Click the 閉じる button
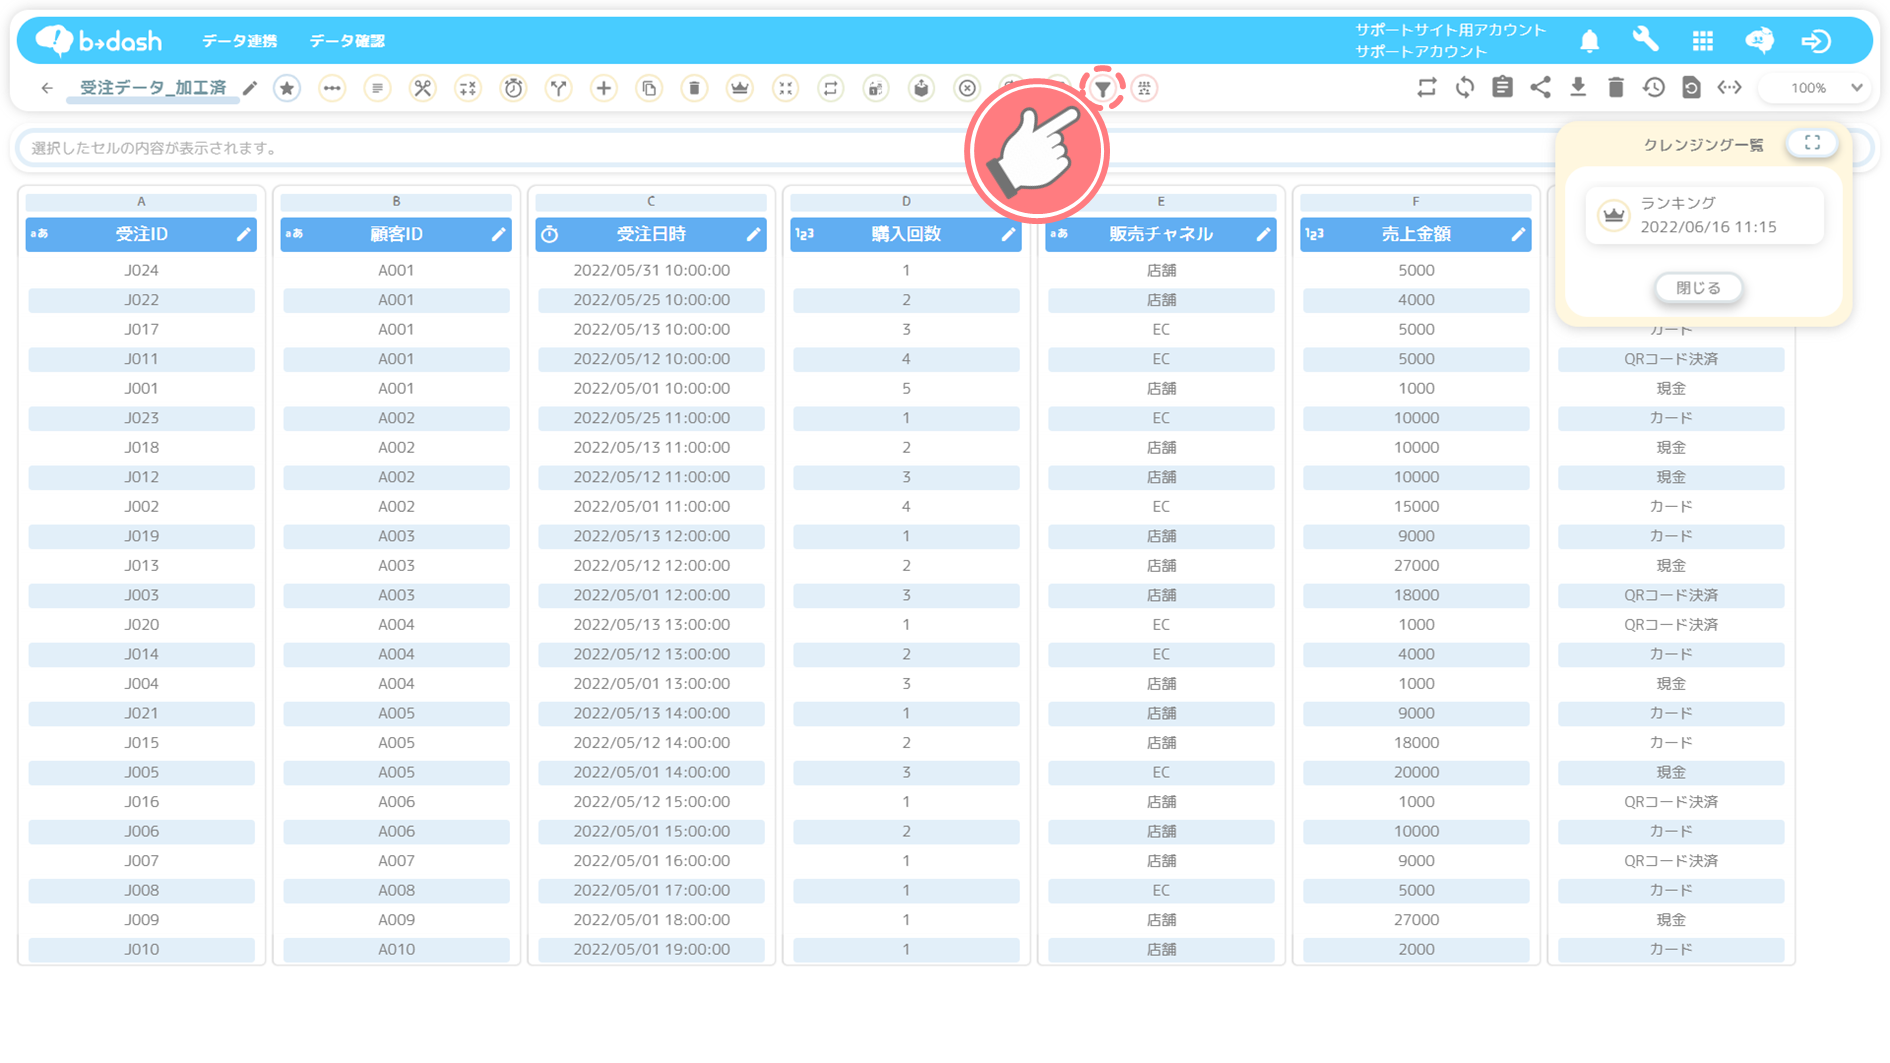Image resolution: width=1890 pixels, height=1063 pixels. click(x=1698, y=288)
